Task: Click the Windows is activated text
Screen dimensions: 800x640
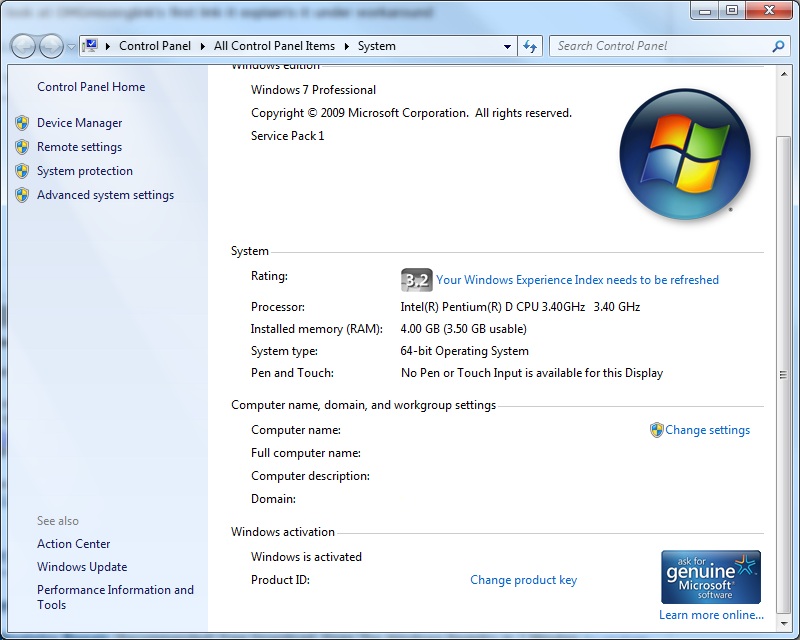Action: click(306, 557)
